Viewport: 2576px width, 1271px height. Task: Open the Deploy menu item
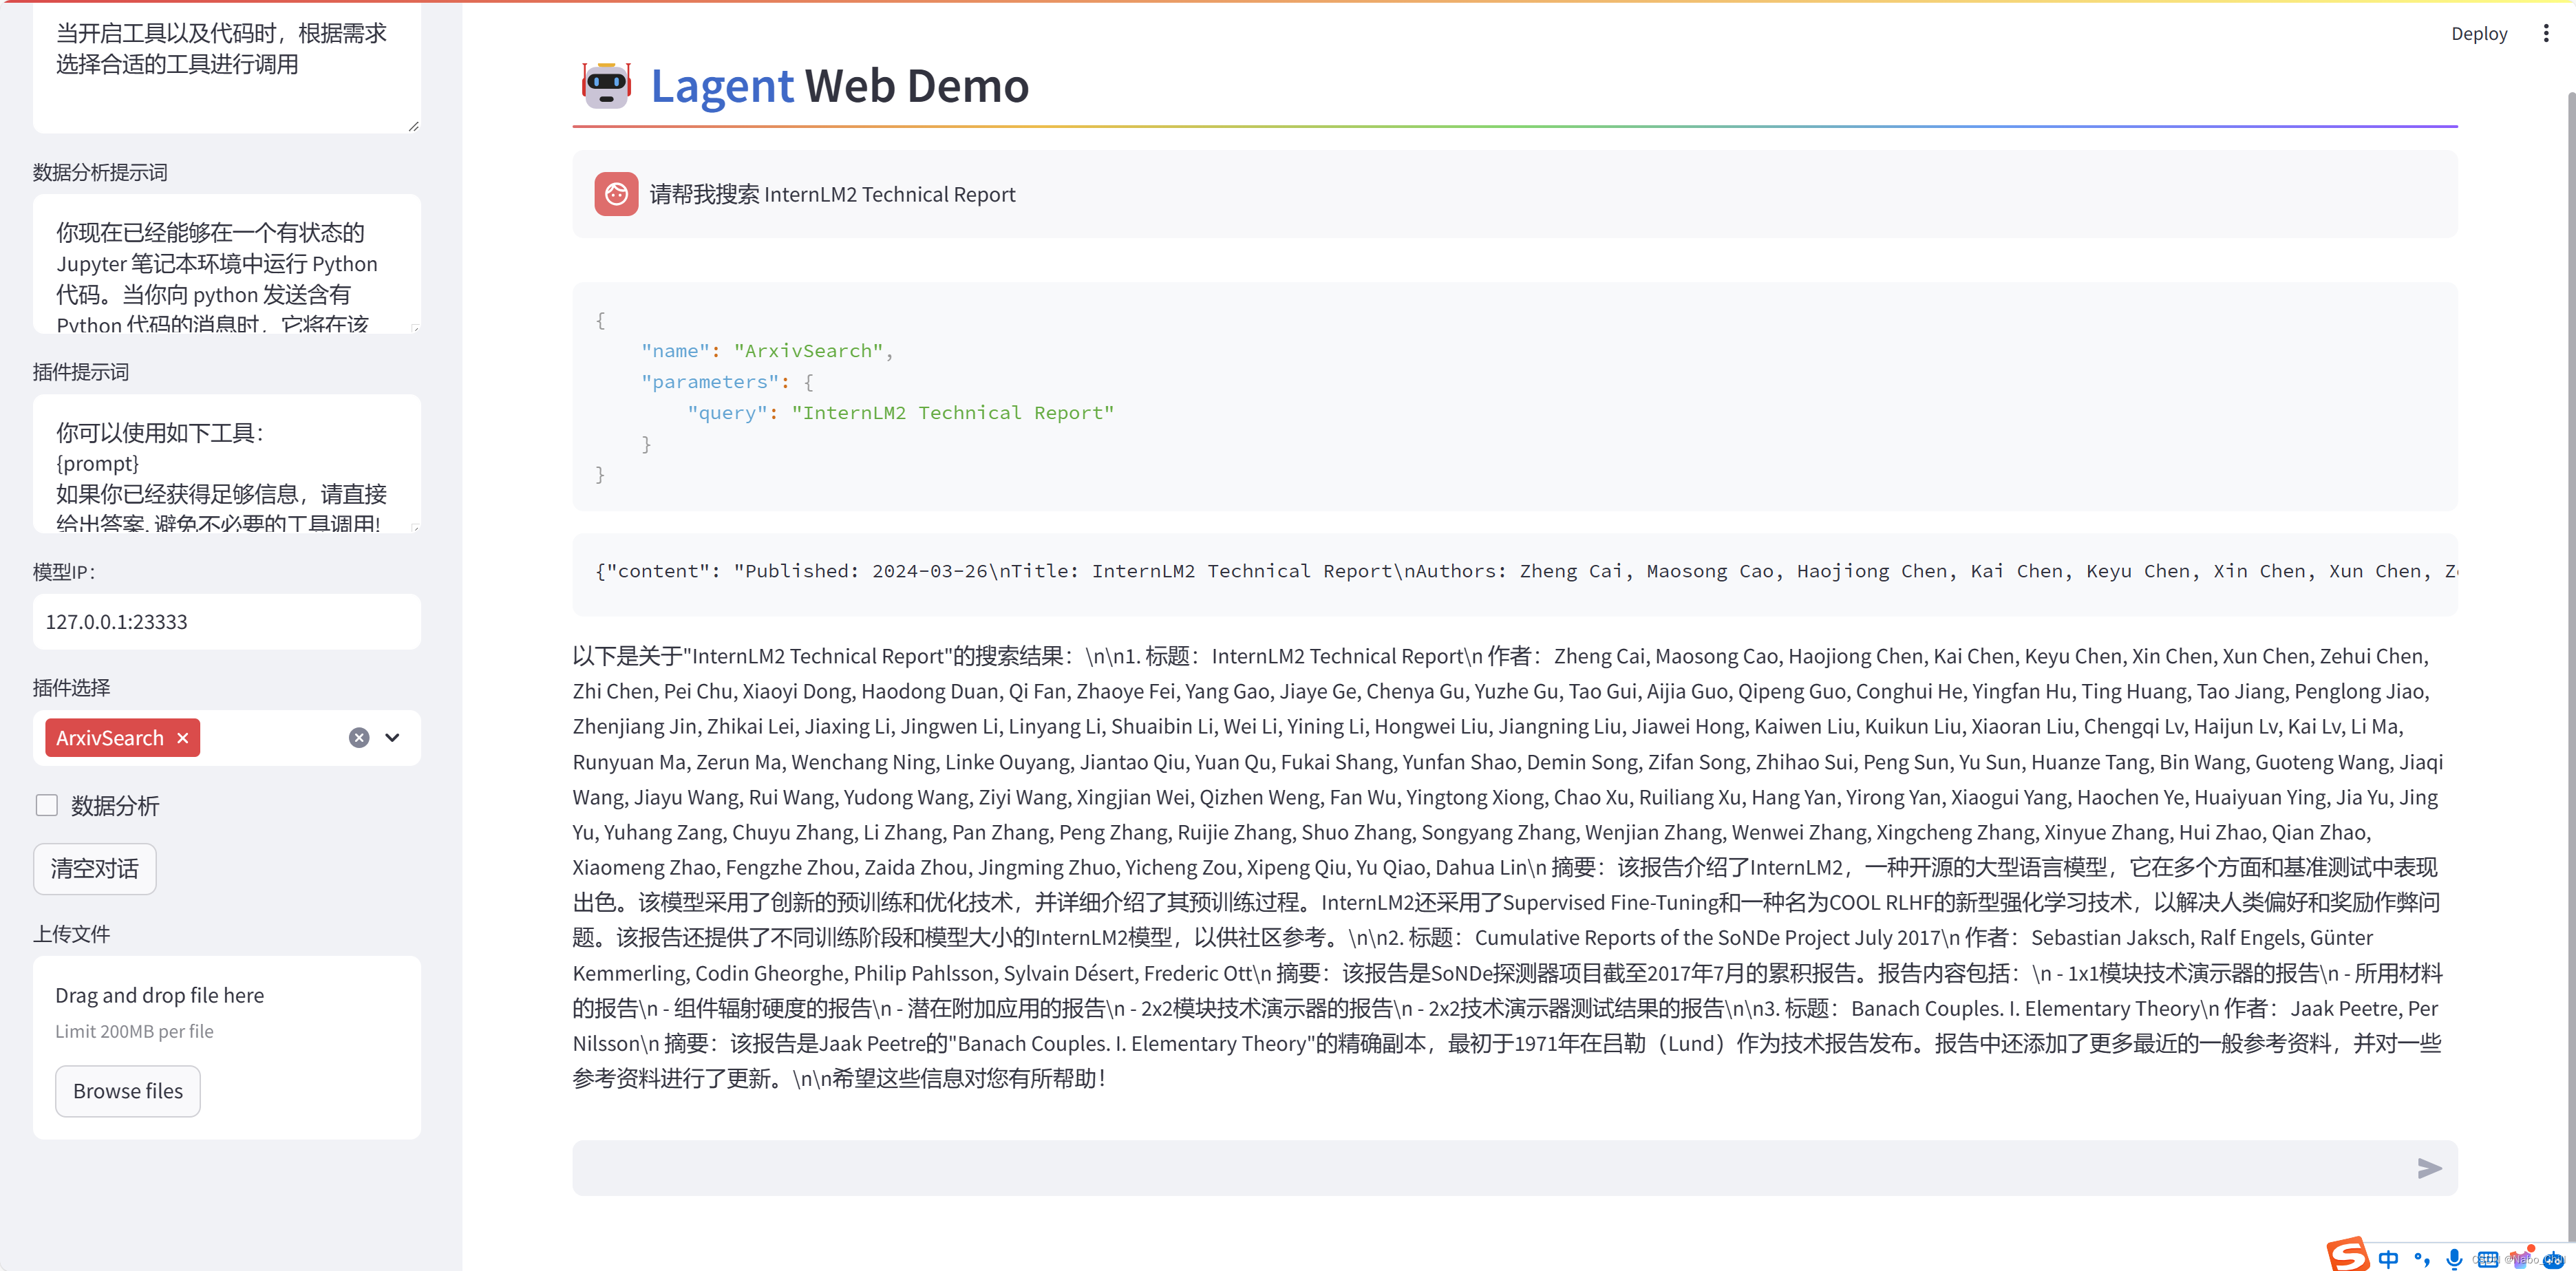[x=2478, y=33]
